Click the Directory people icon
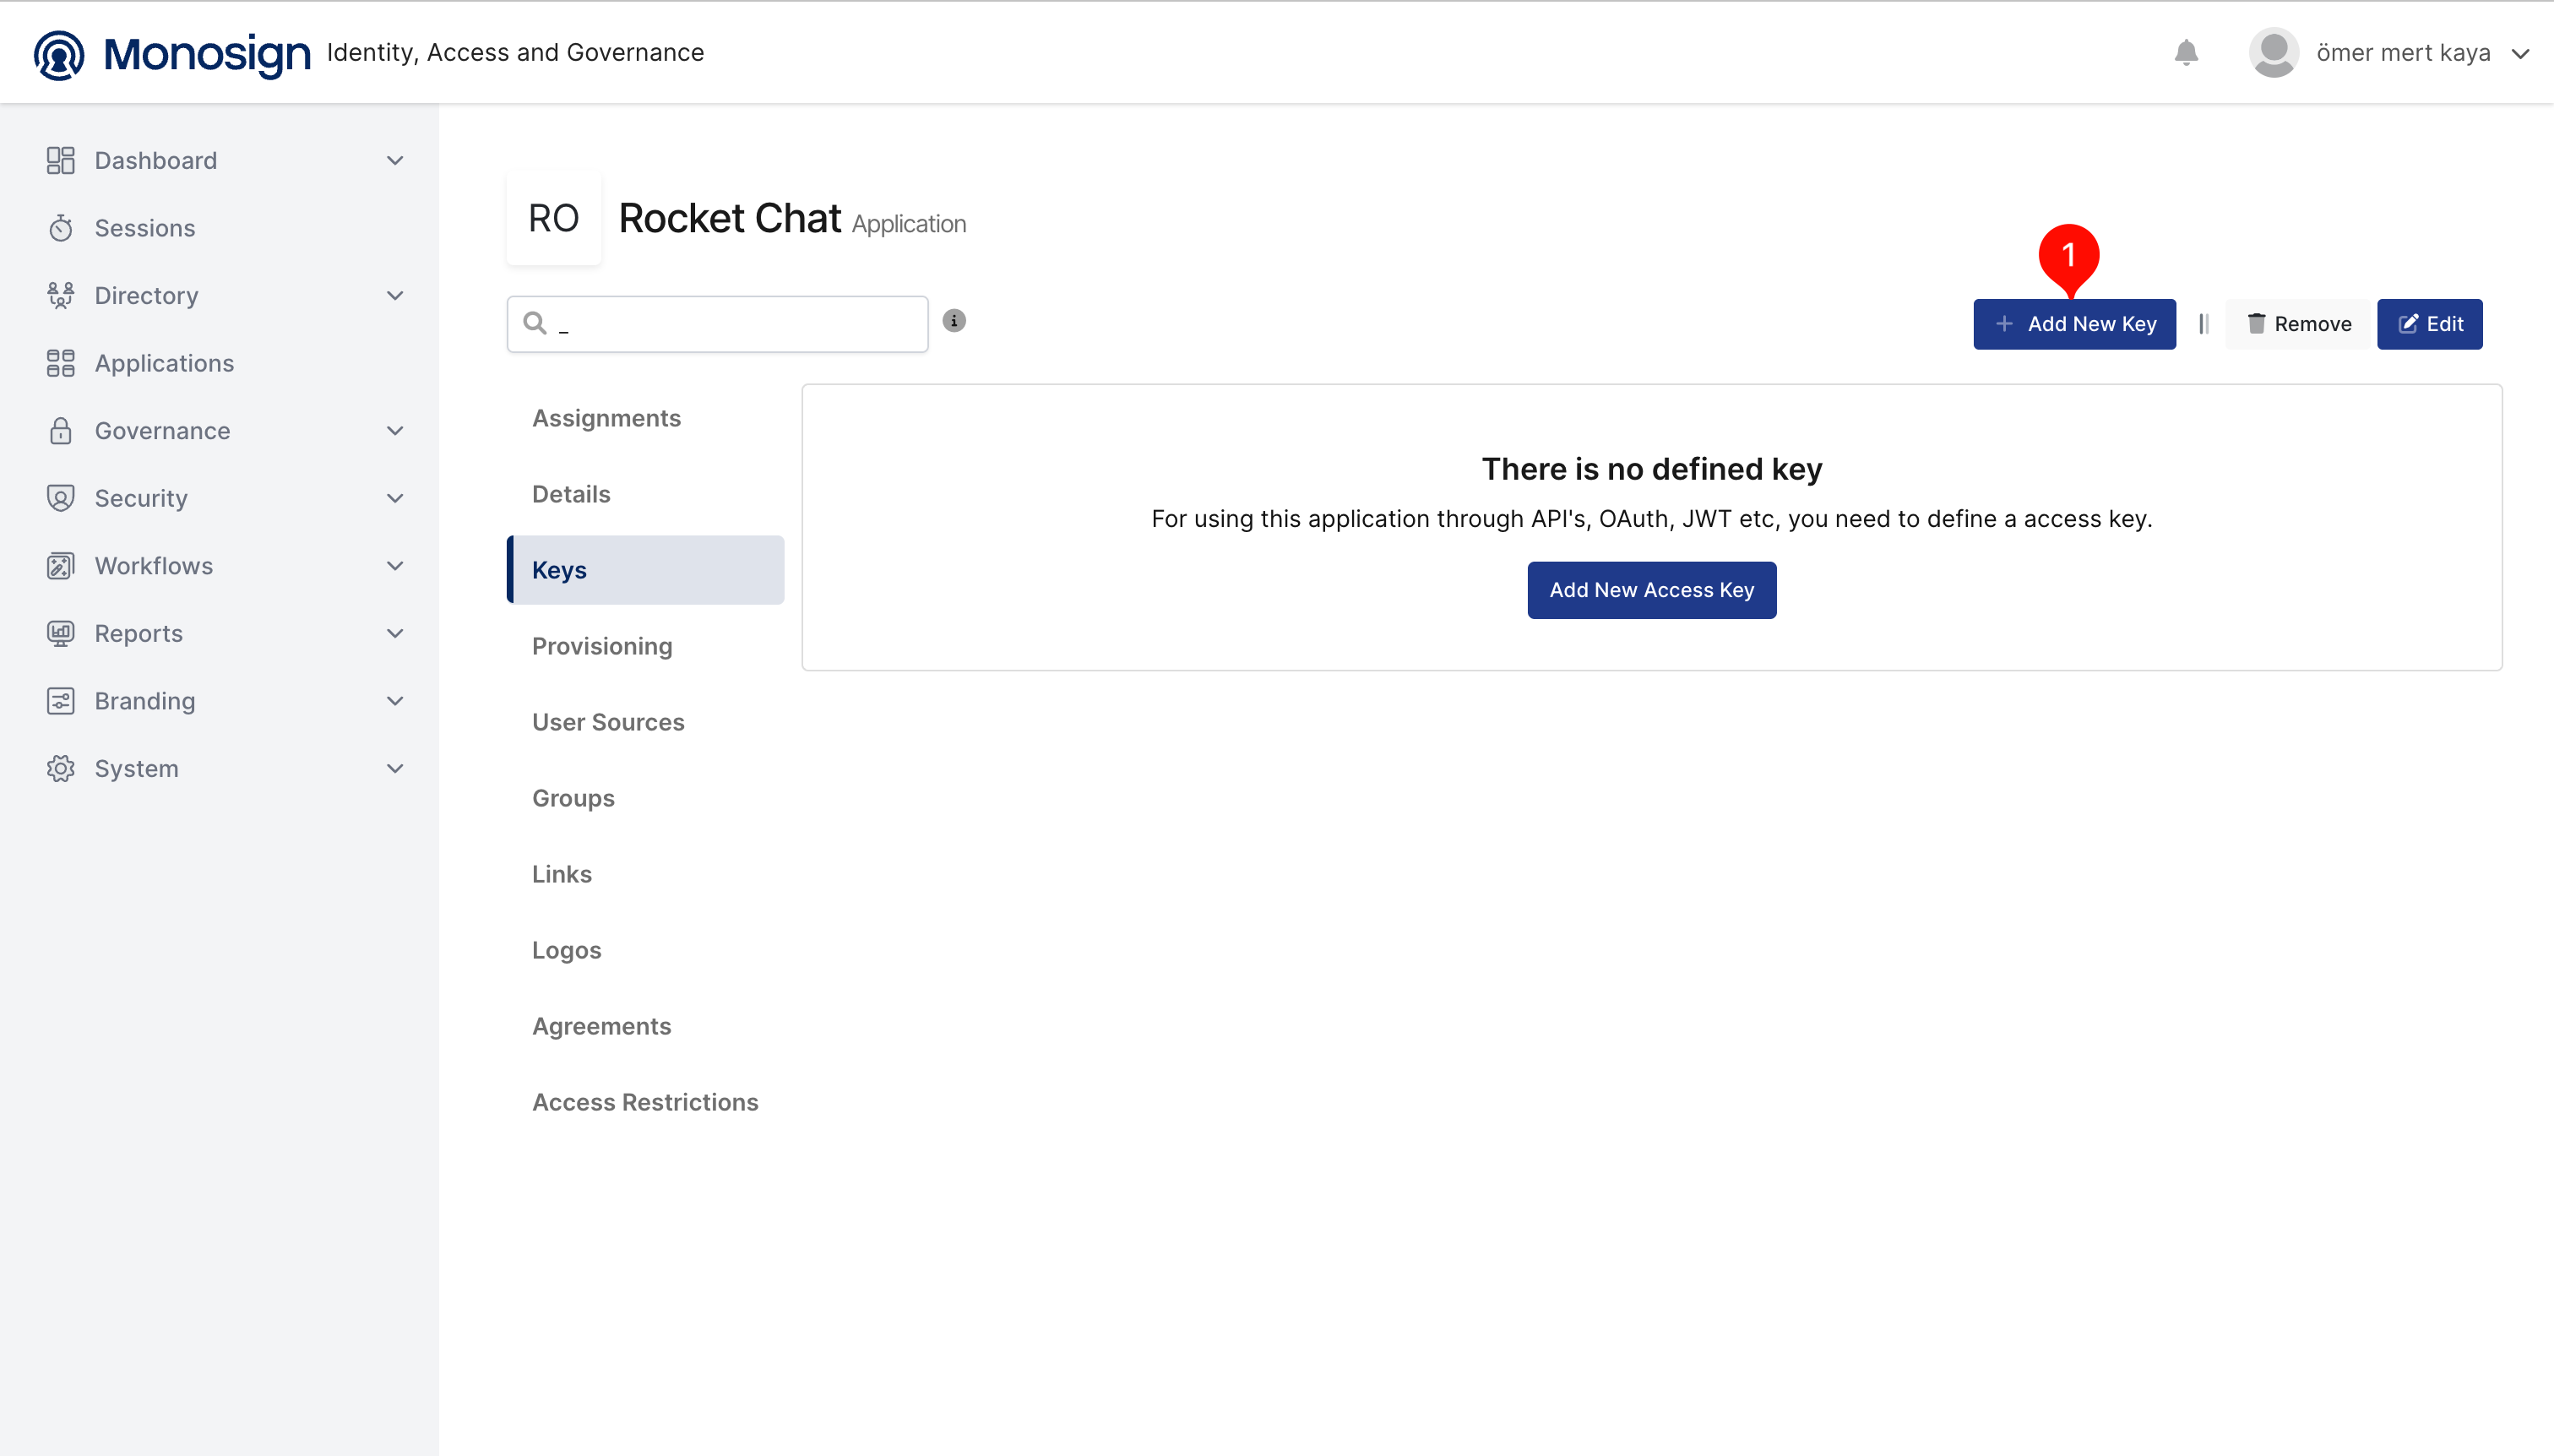The width and height of the screenshot is (2554, 1456). click(x=60, y=295)
